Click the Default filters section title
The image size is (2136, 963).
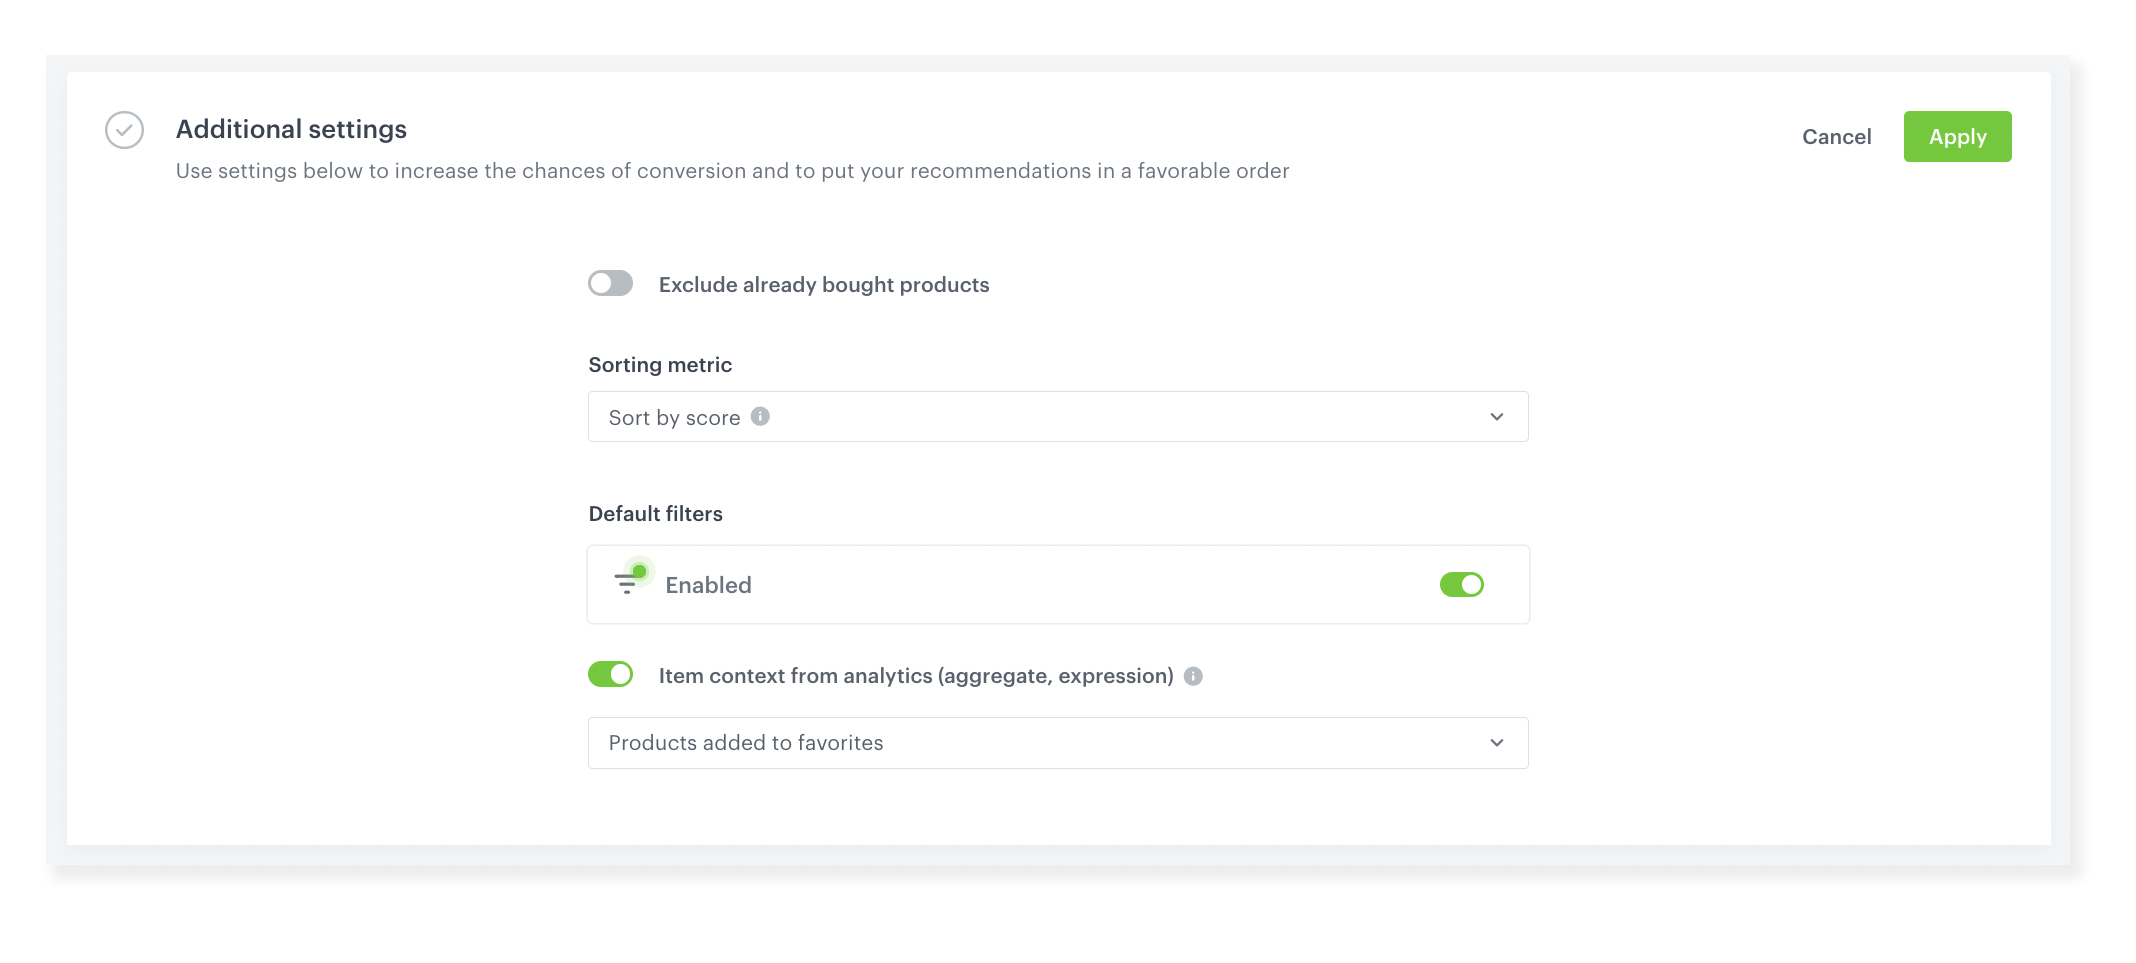tap(655, 513)
